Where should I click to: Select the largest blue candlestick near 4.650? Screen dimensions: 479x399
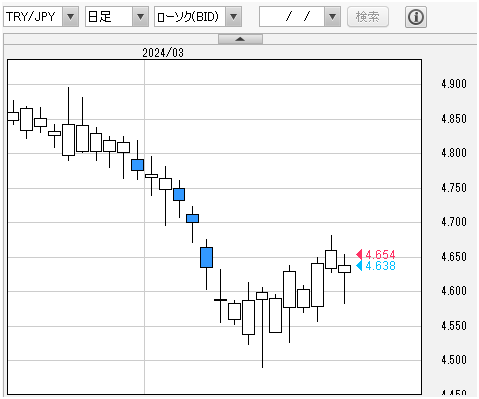click(x=206, y=257)
